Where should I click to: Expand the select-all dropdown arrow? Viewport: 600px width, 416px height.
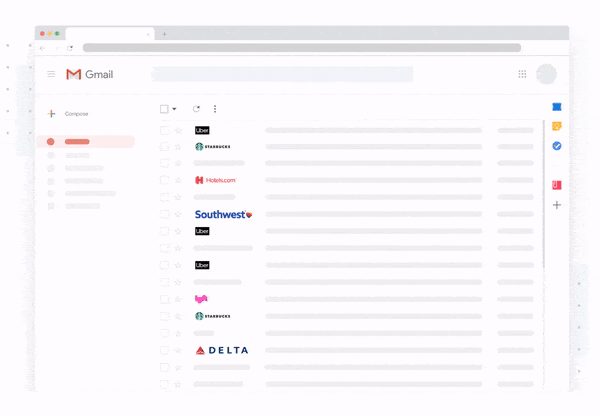174,109
